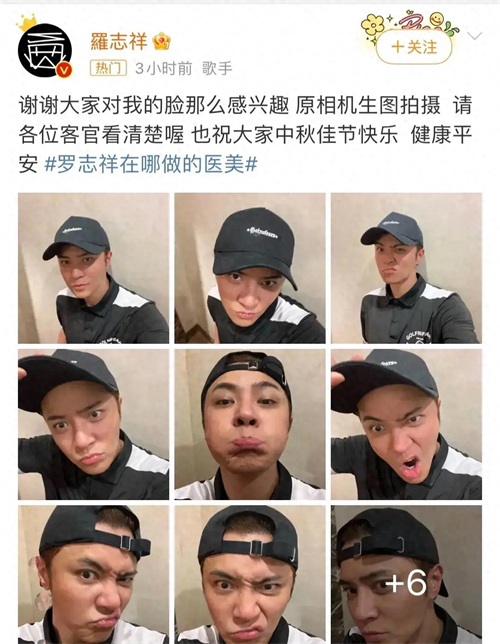Open center photo with puffed lips
This screenshot has height=644, width=500.
tap(250, 424)
